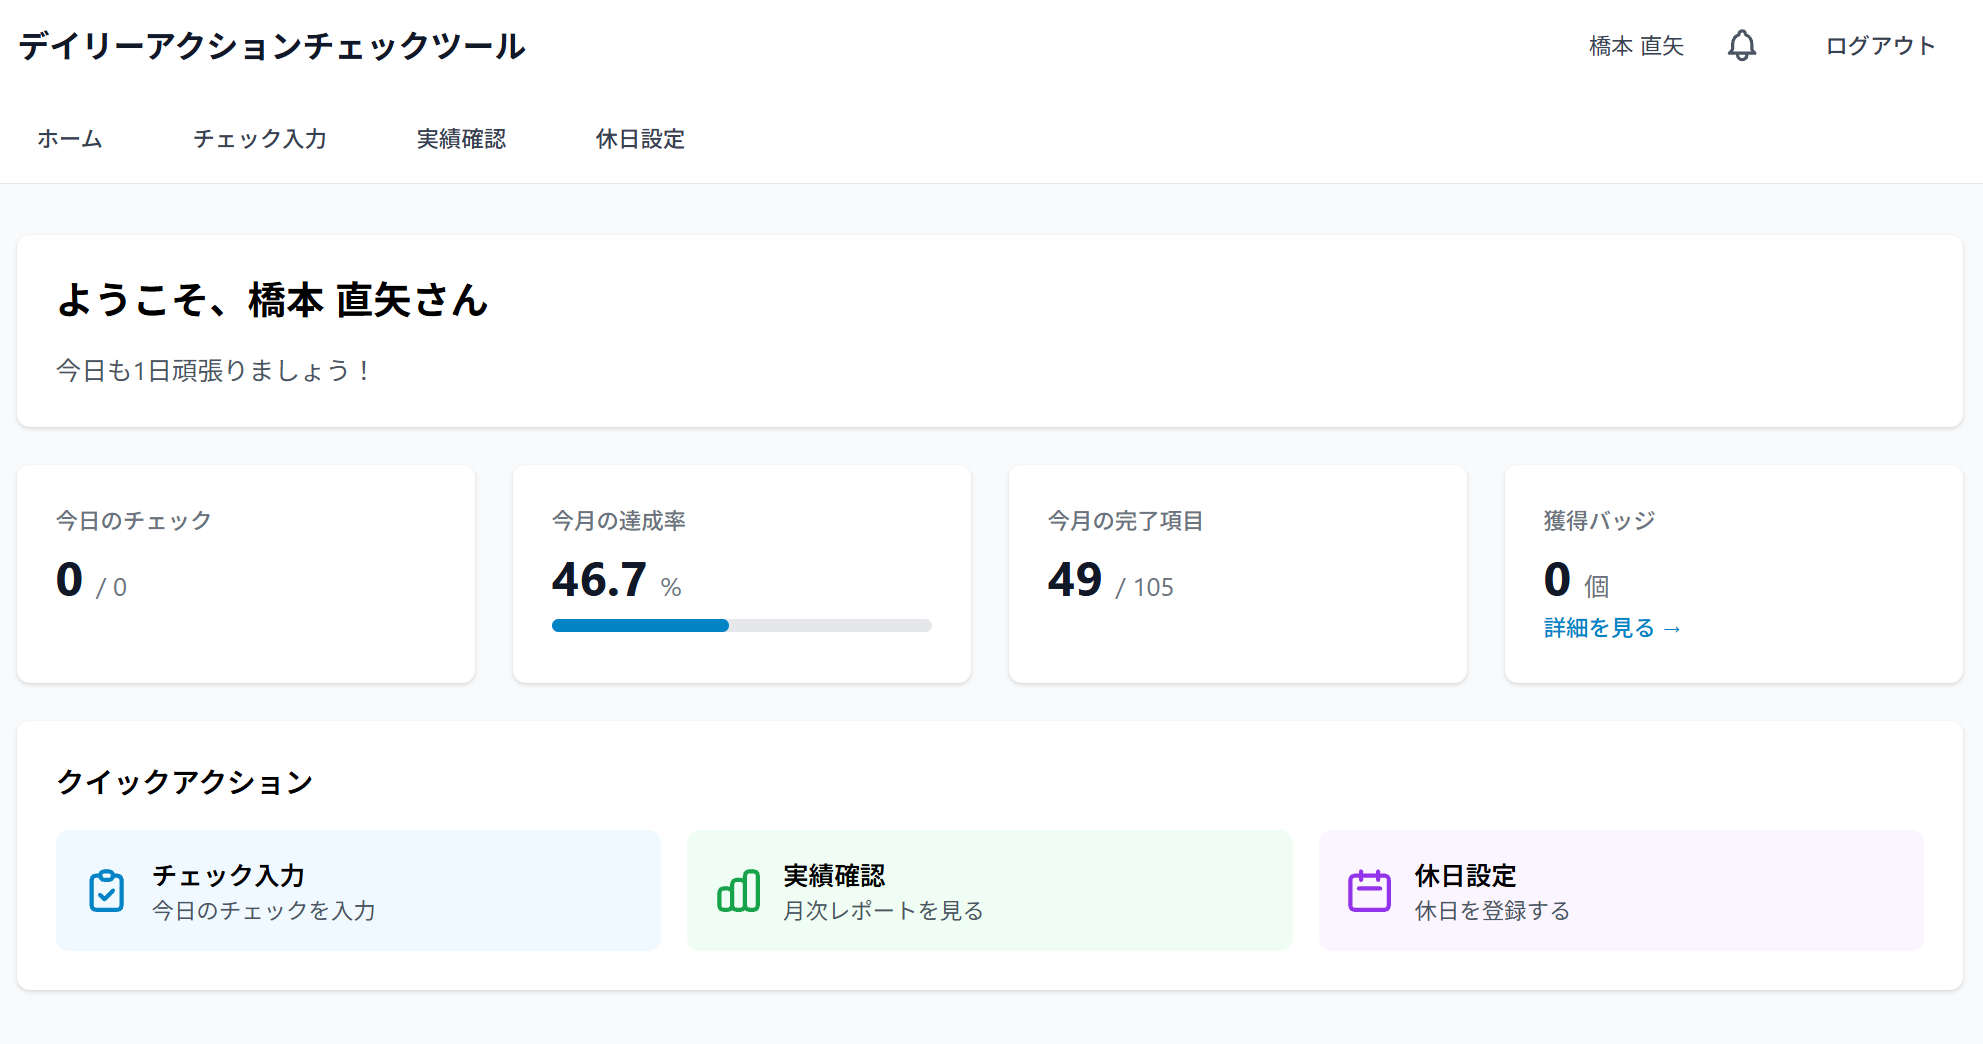Click the green bar chart icon
1983x1044 pixels.
[739, 891]
